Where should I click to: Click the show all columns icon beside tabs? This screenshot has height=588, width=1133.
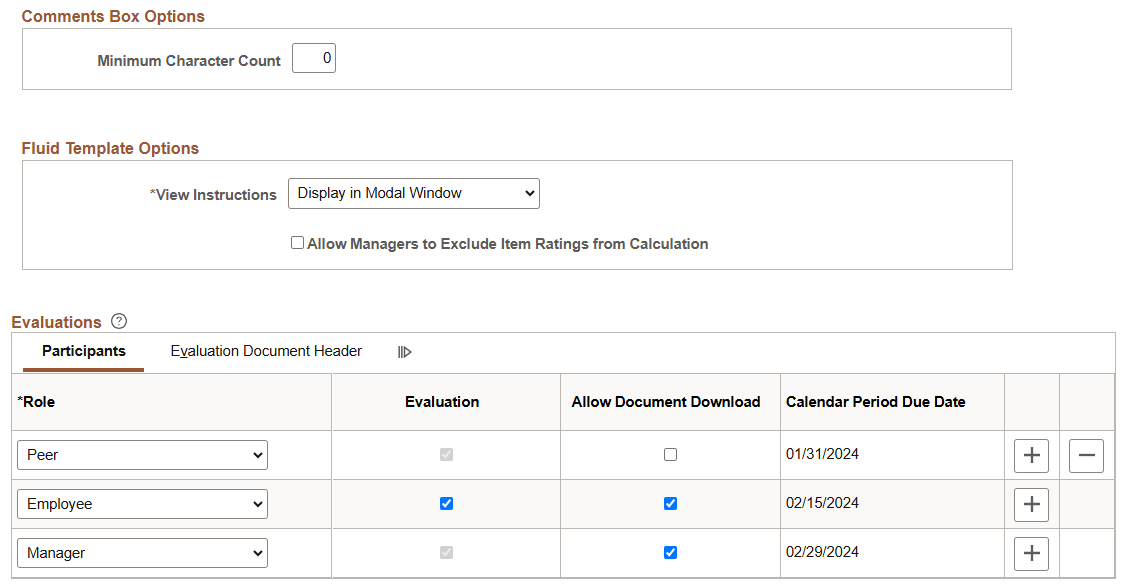(405, 352)
